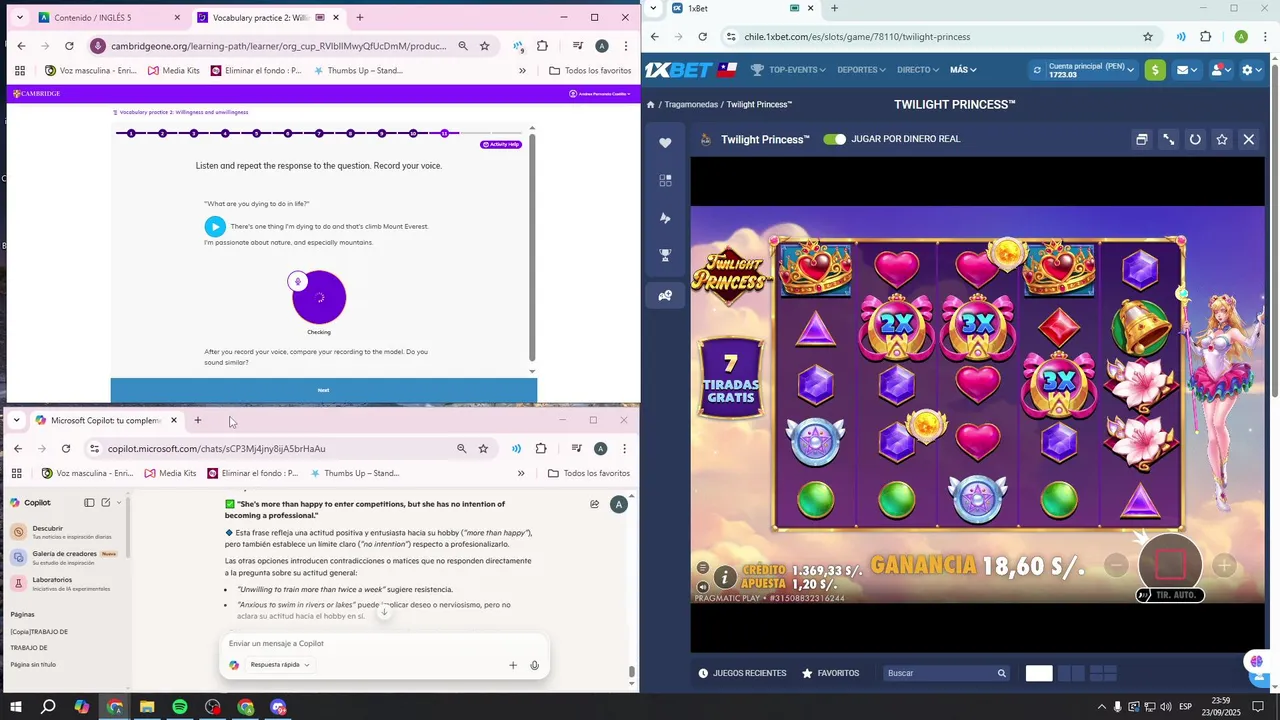Viewport: 1280px width, 720px height.
Task: Open the slot game hamburger menu
Action: click(703, 568)
